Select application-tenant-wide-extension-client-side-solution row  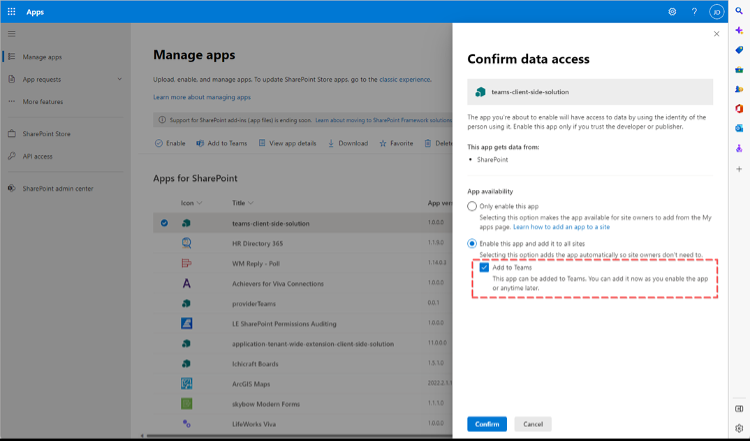pos(302,343)
